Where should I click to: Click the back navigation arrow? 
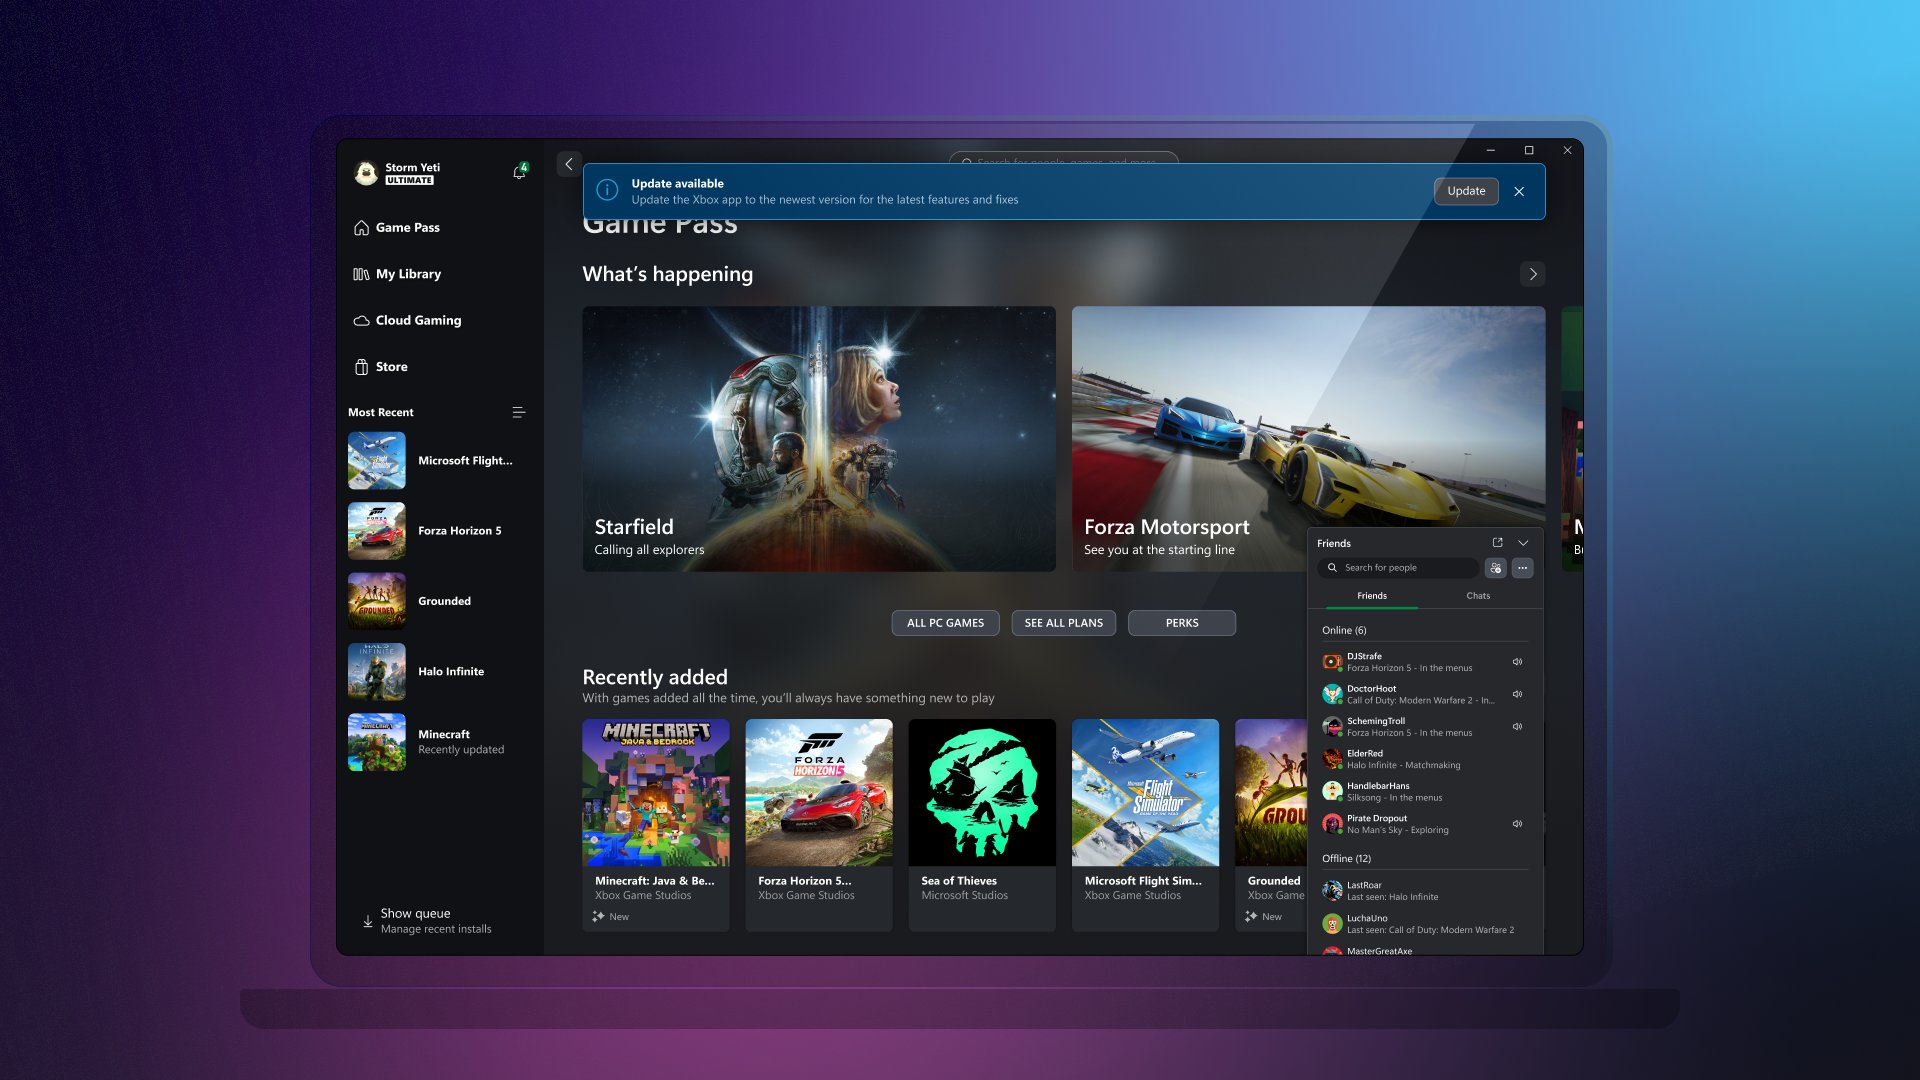point(569,164)
